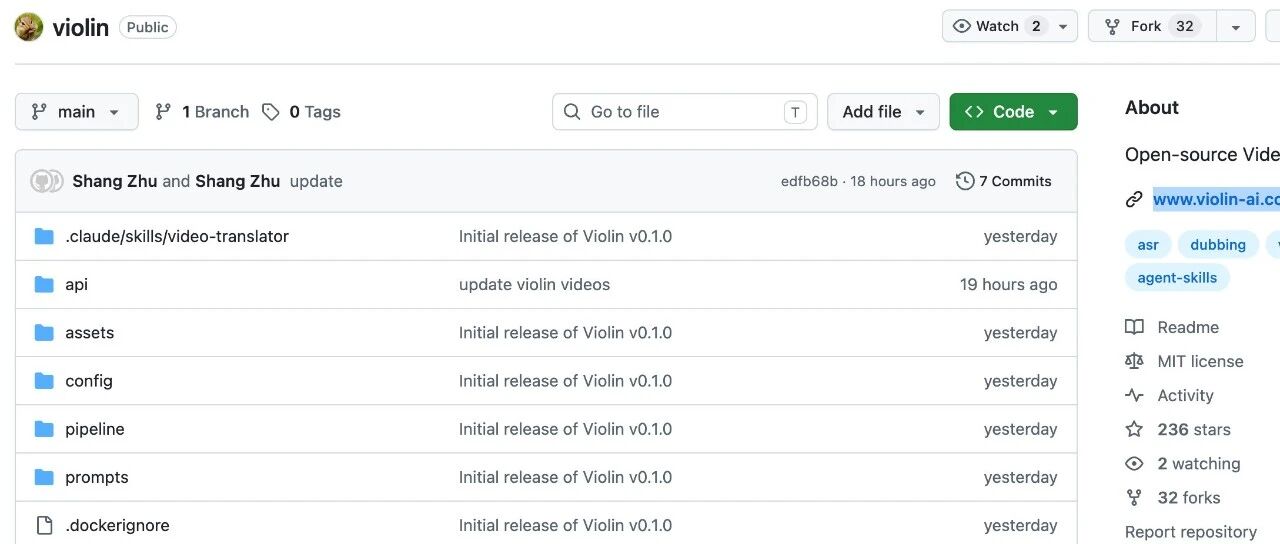1280x544 pixels.
Task: Click 'yesterday' timestamp in config row
Action: [1020, 381]
